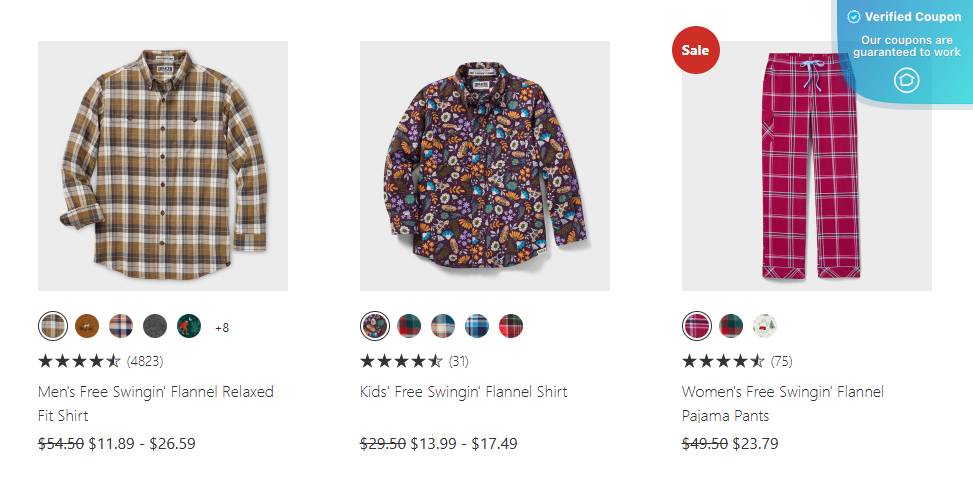This screenshot has width=973, height=496.
Task: Open Kids' Free Swingin' Flannel Shirt link
Action: (x=463, y=392)
